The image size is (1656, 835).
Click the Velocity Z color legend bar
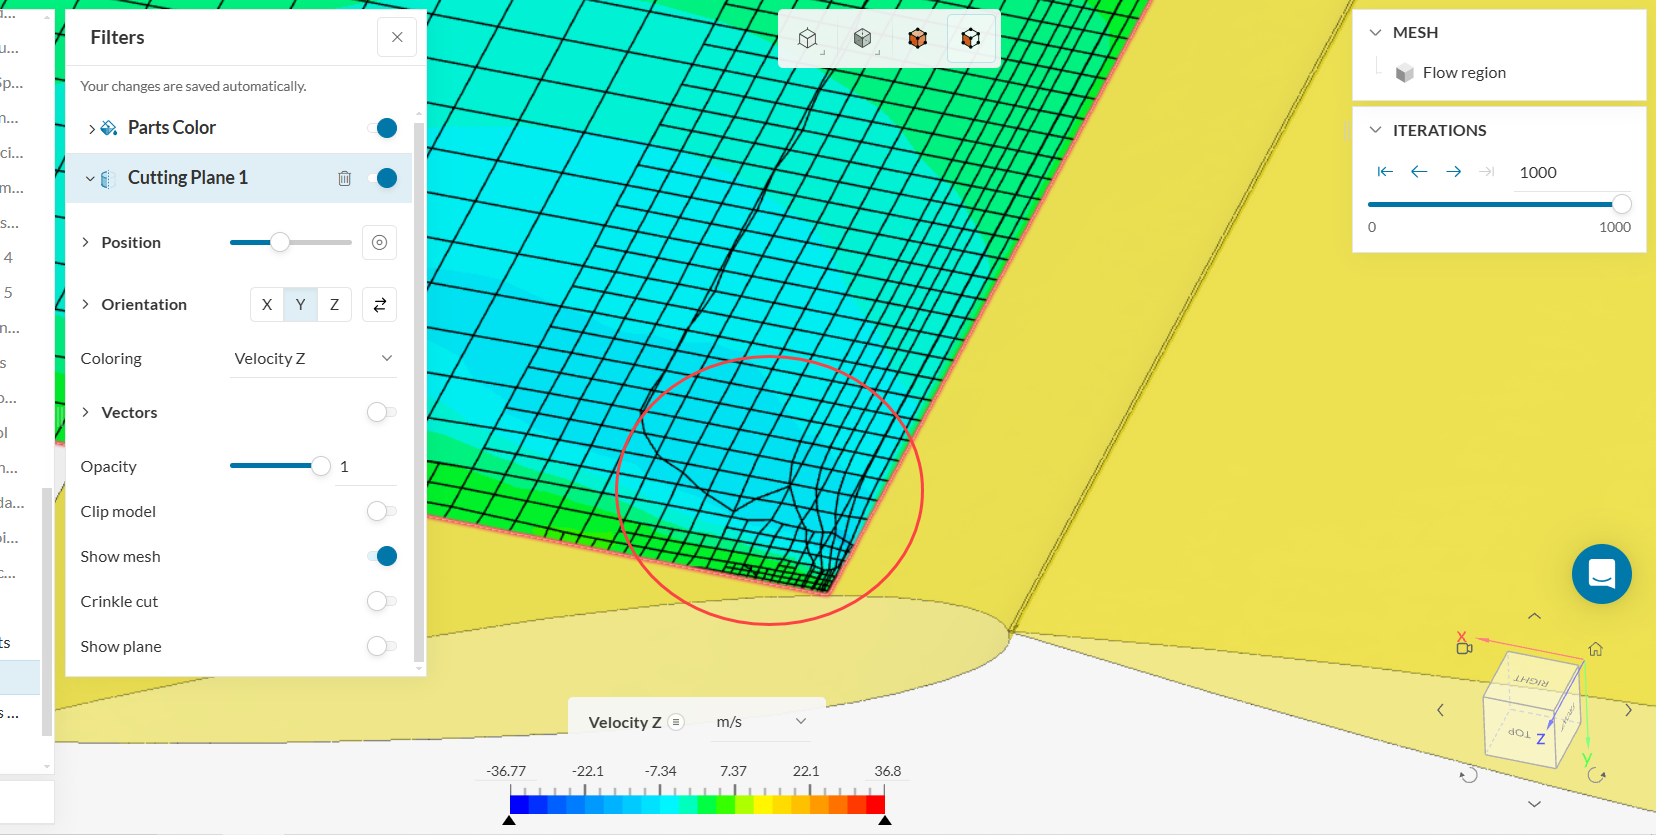697,804
